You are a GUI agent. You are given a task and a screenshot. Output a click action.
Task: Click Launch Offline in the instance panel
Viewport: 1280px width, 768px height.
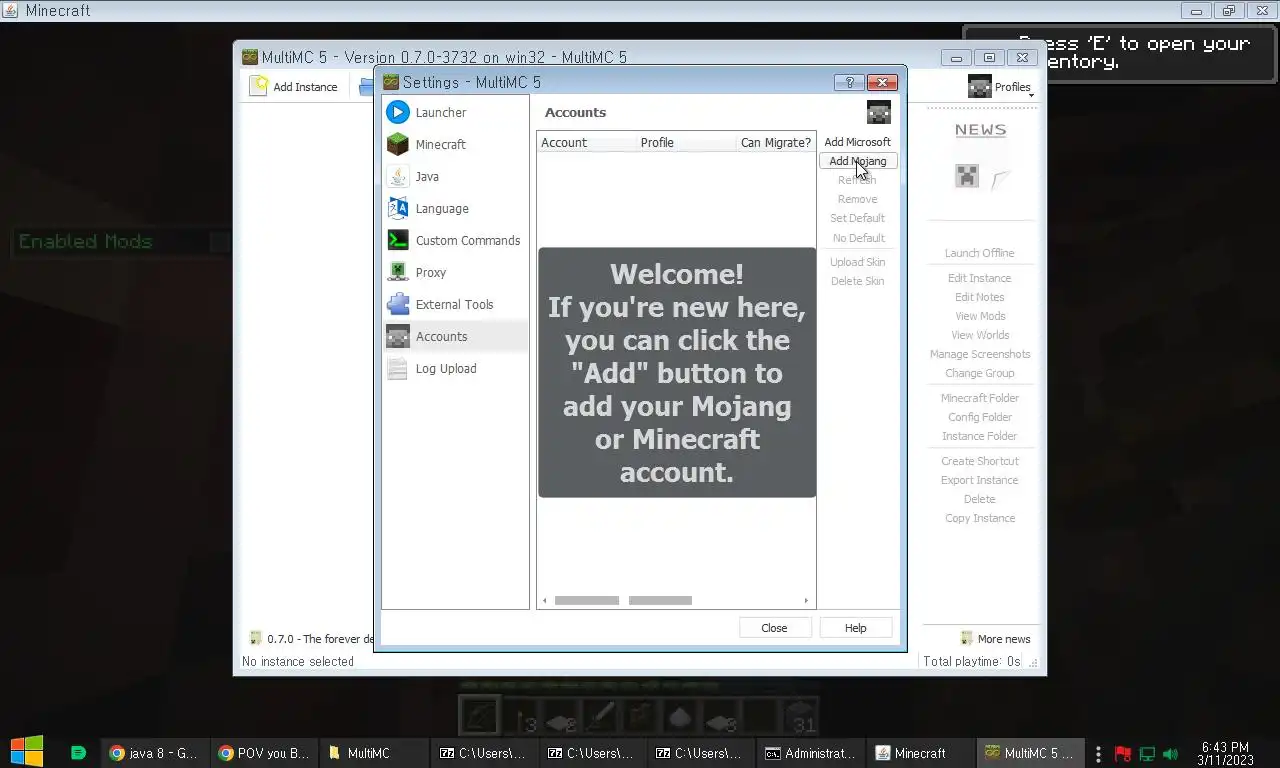[979, 253]
